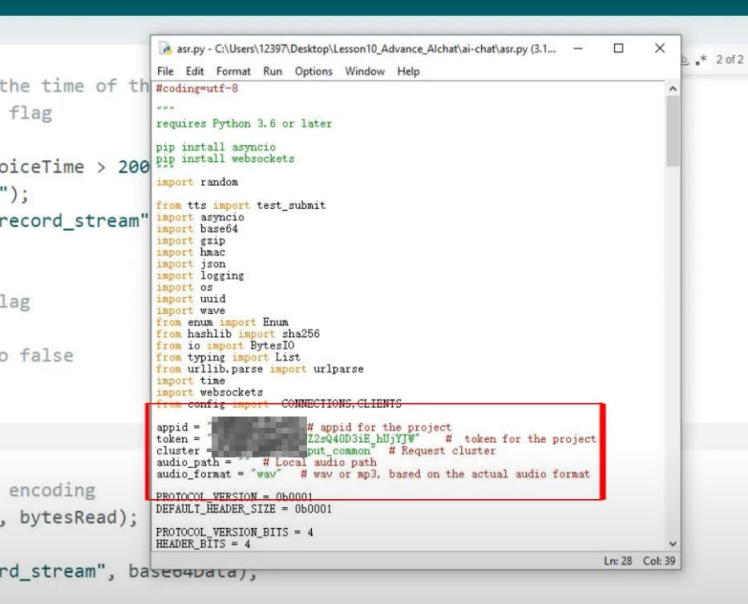Open the Options menu
The width and height of the screenshot is (748, 604).
pyautogui.click(x=313, y=71)
